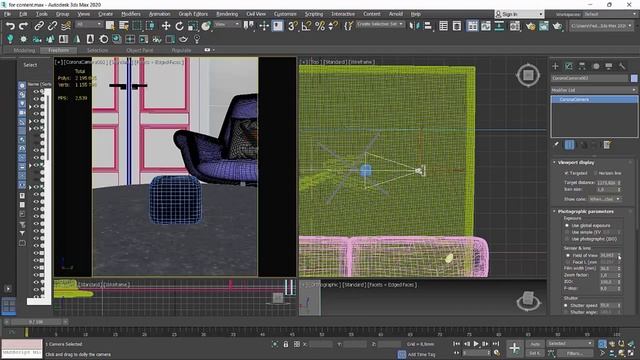Open Create Selection Set dropdown
This screenshot has height=360, width=640.
[x=380, y=24]
